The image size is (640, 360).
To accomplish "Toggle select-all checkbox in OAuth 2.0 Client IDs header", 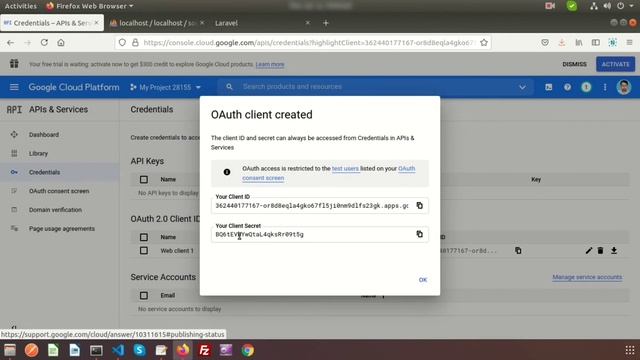I will point(144,237).
